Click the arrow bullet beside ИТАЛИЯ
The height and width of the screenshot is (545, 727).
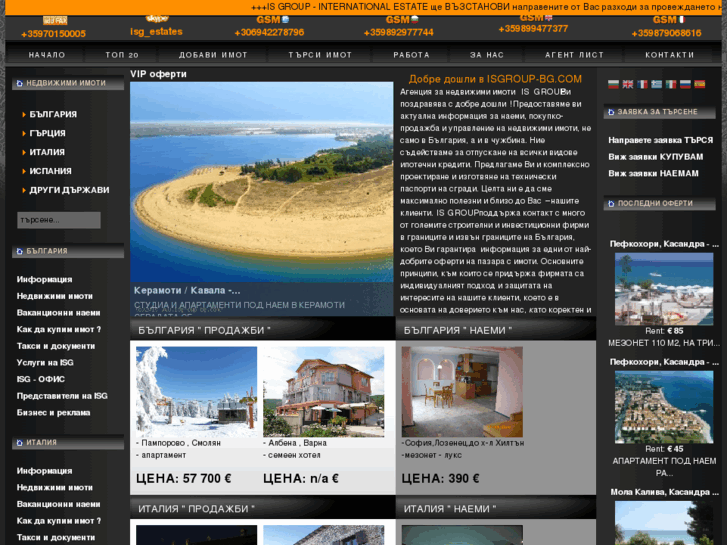[x=24, y=153]
